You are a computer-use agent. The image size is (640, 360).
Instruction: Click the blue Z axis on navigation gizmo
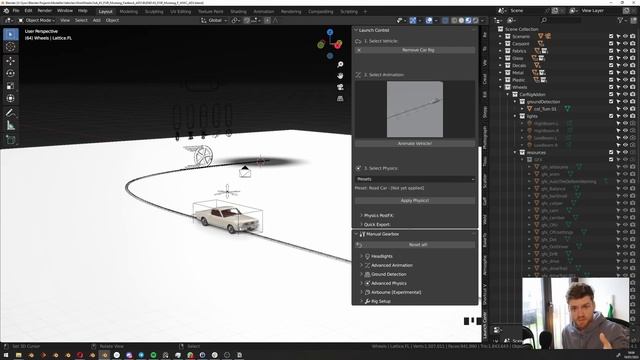330,32
